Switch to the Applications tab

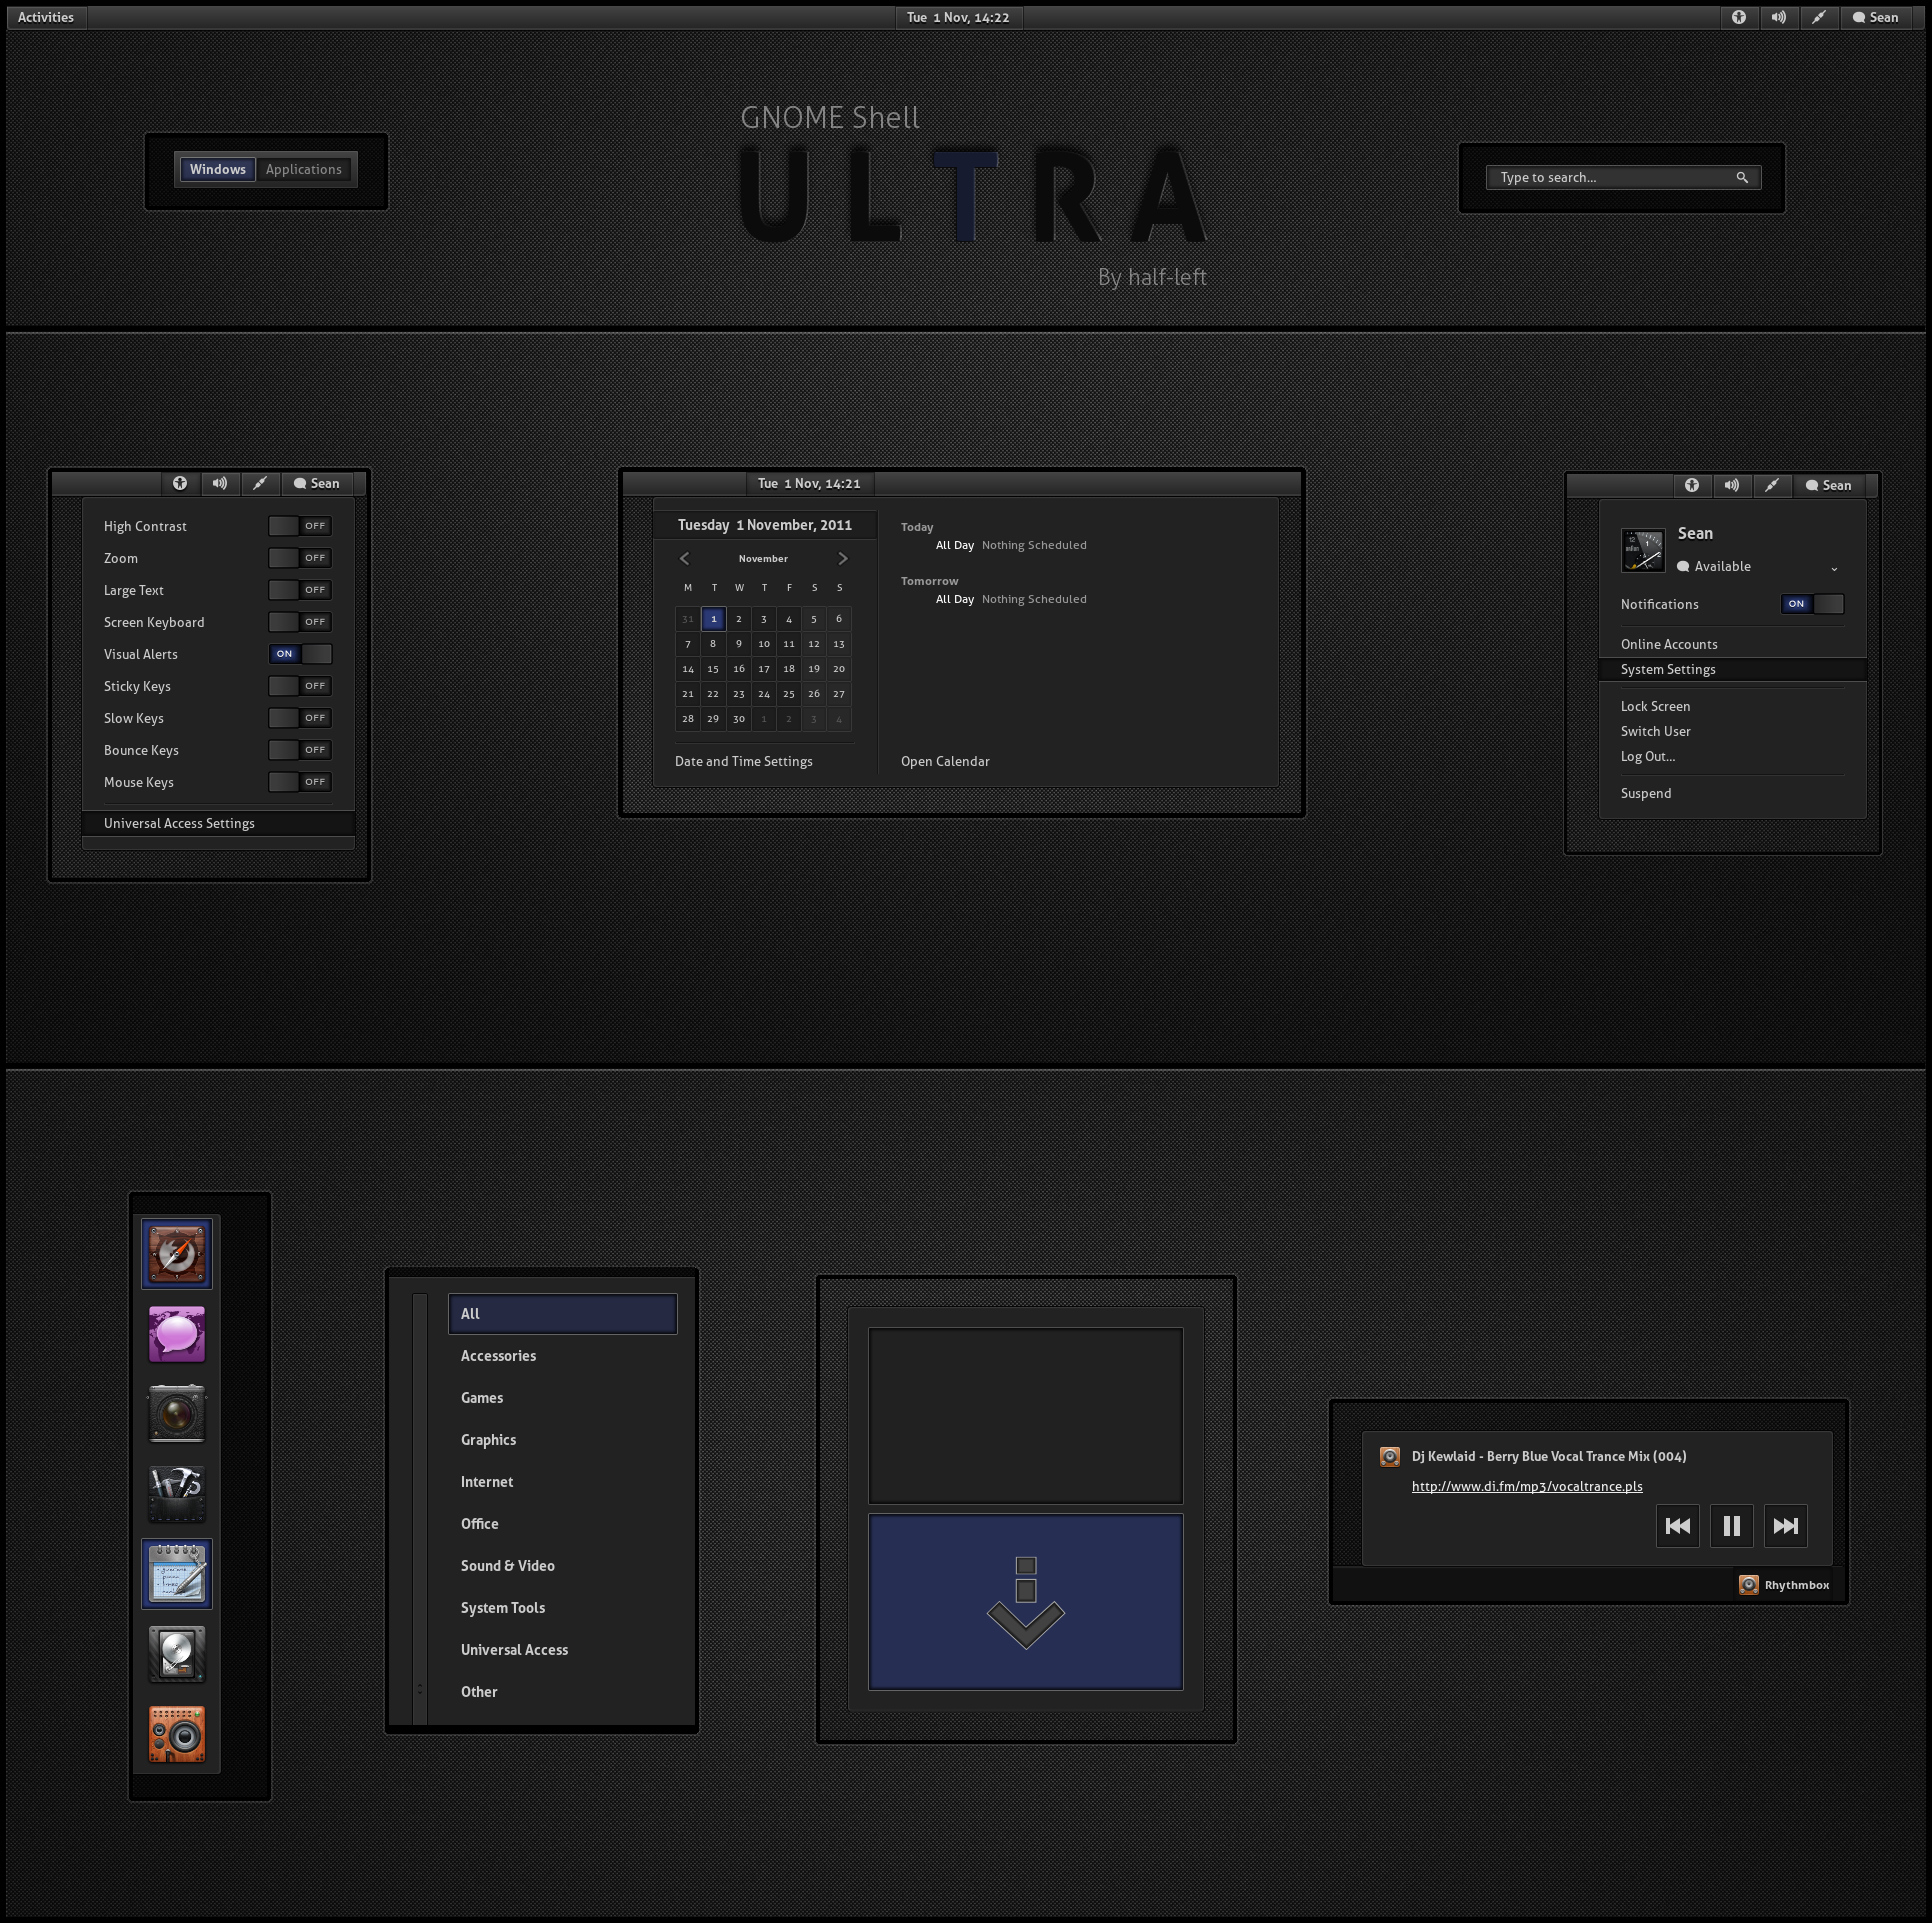304,170
